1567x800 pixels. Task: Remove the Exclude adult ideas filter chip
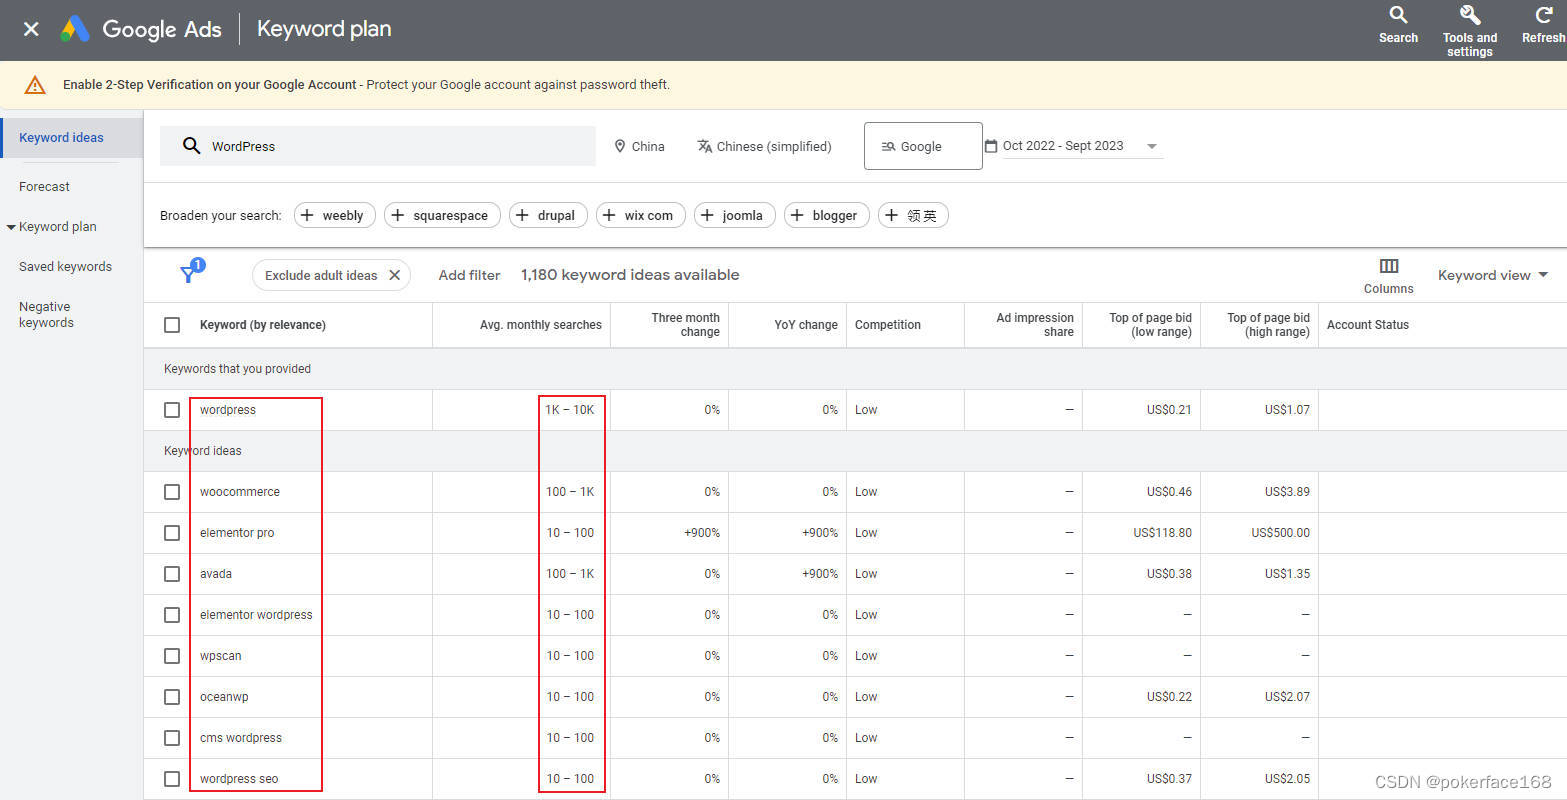tap(395, 274)
